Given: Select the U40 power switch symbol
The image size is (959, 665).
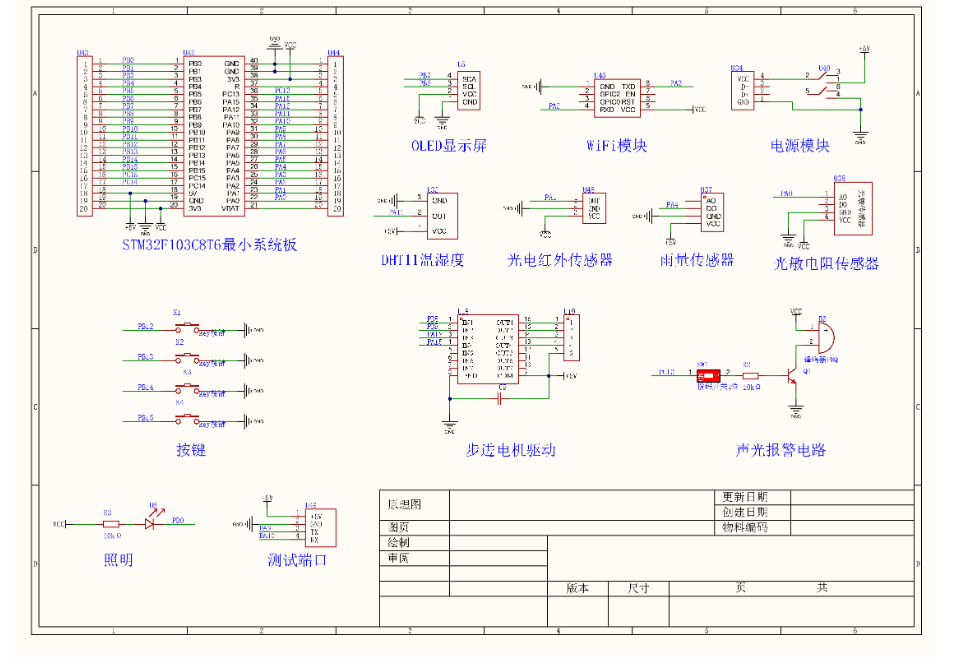Looking at the screenshot, I should click(x=824, y=84).
